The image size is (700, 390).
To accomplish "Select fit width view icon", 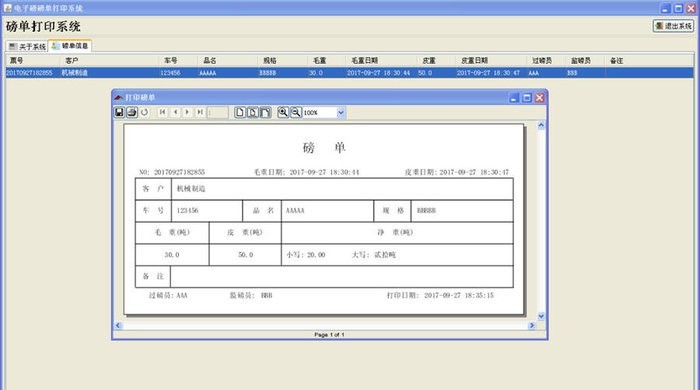I will (x=265, y=112).
